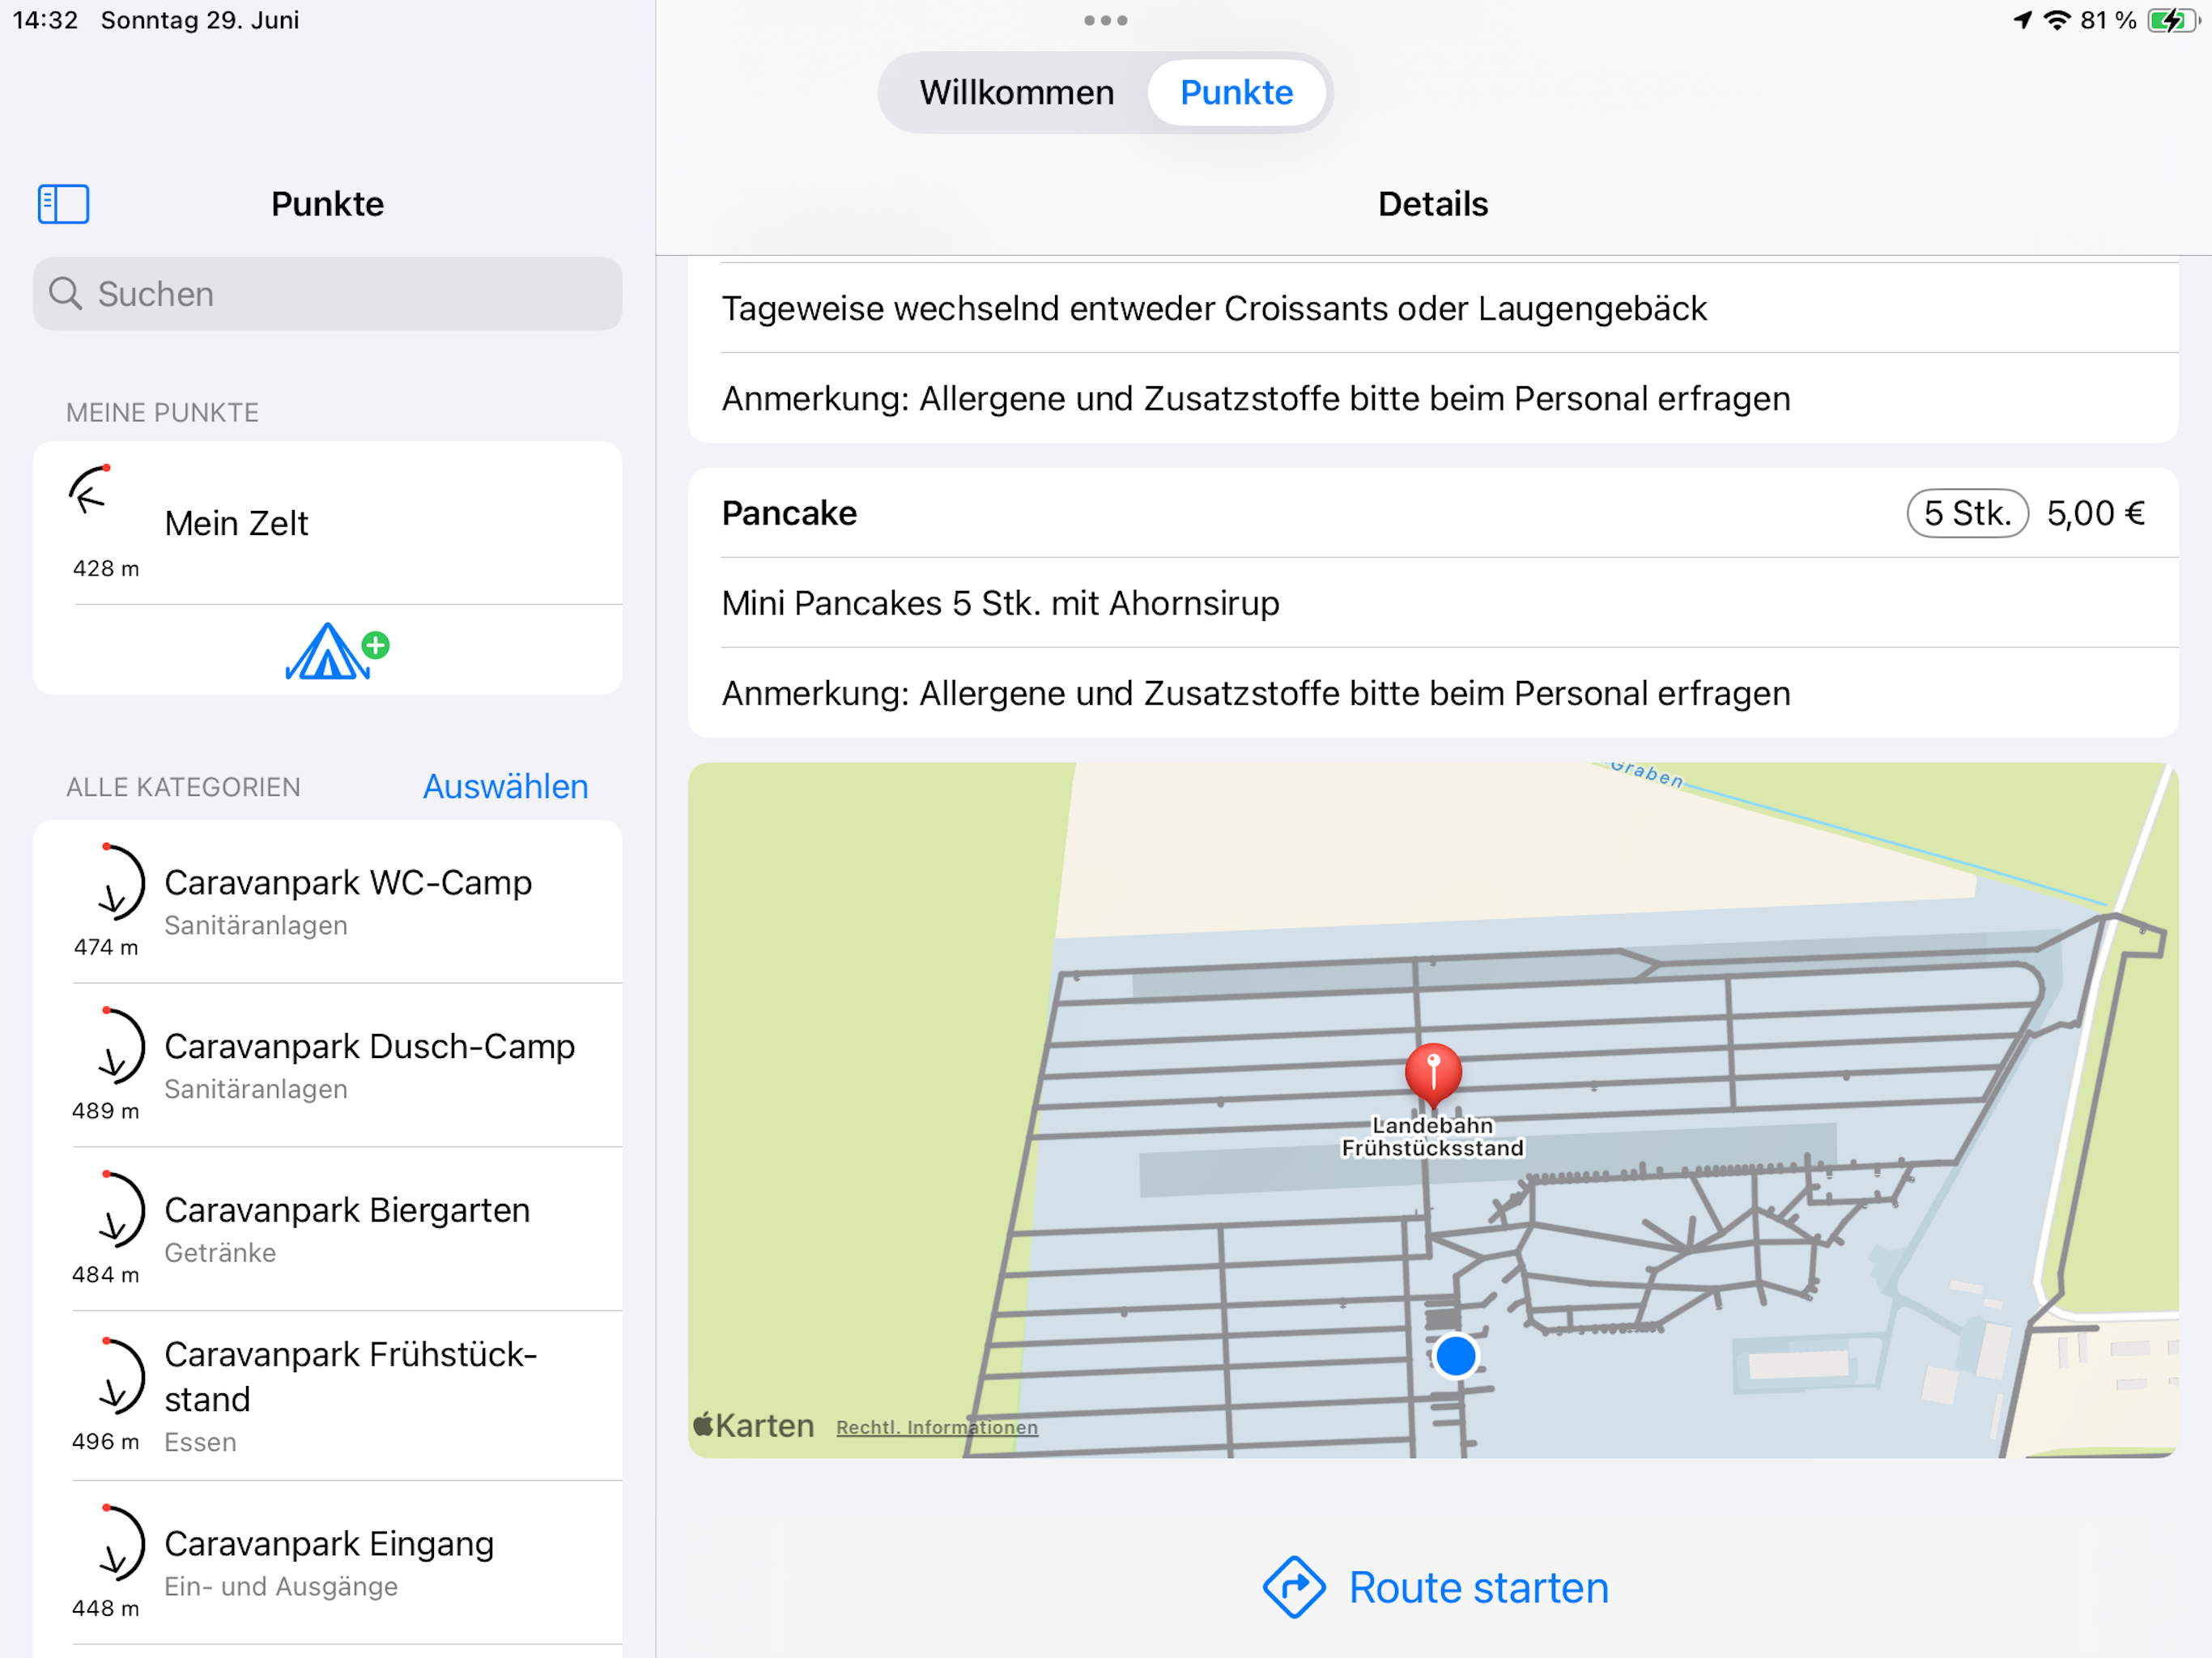Tap the search magnifier icon
The width and height of the screenshot is (2212, 1658).
coord(66,294)
